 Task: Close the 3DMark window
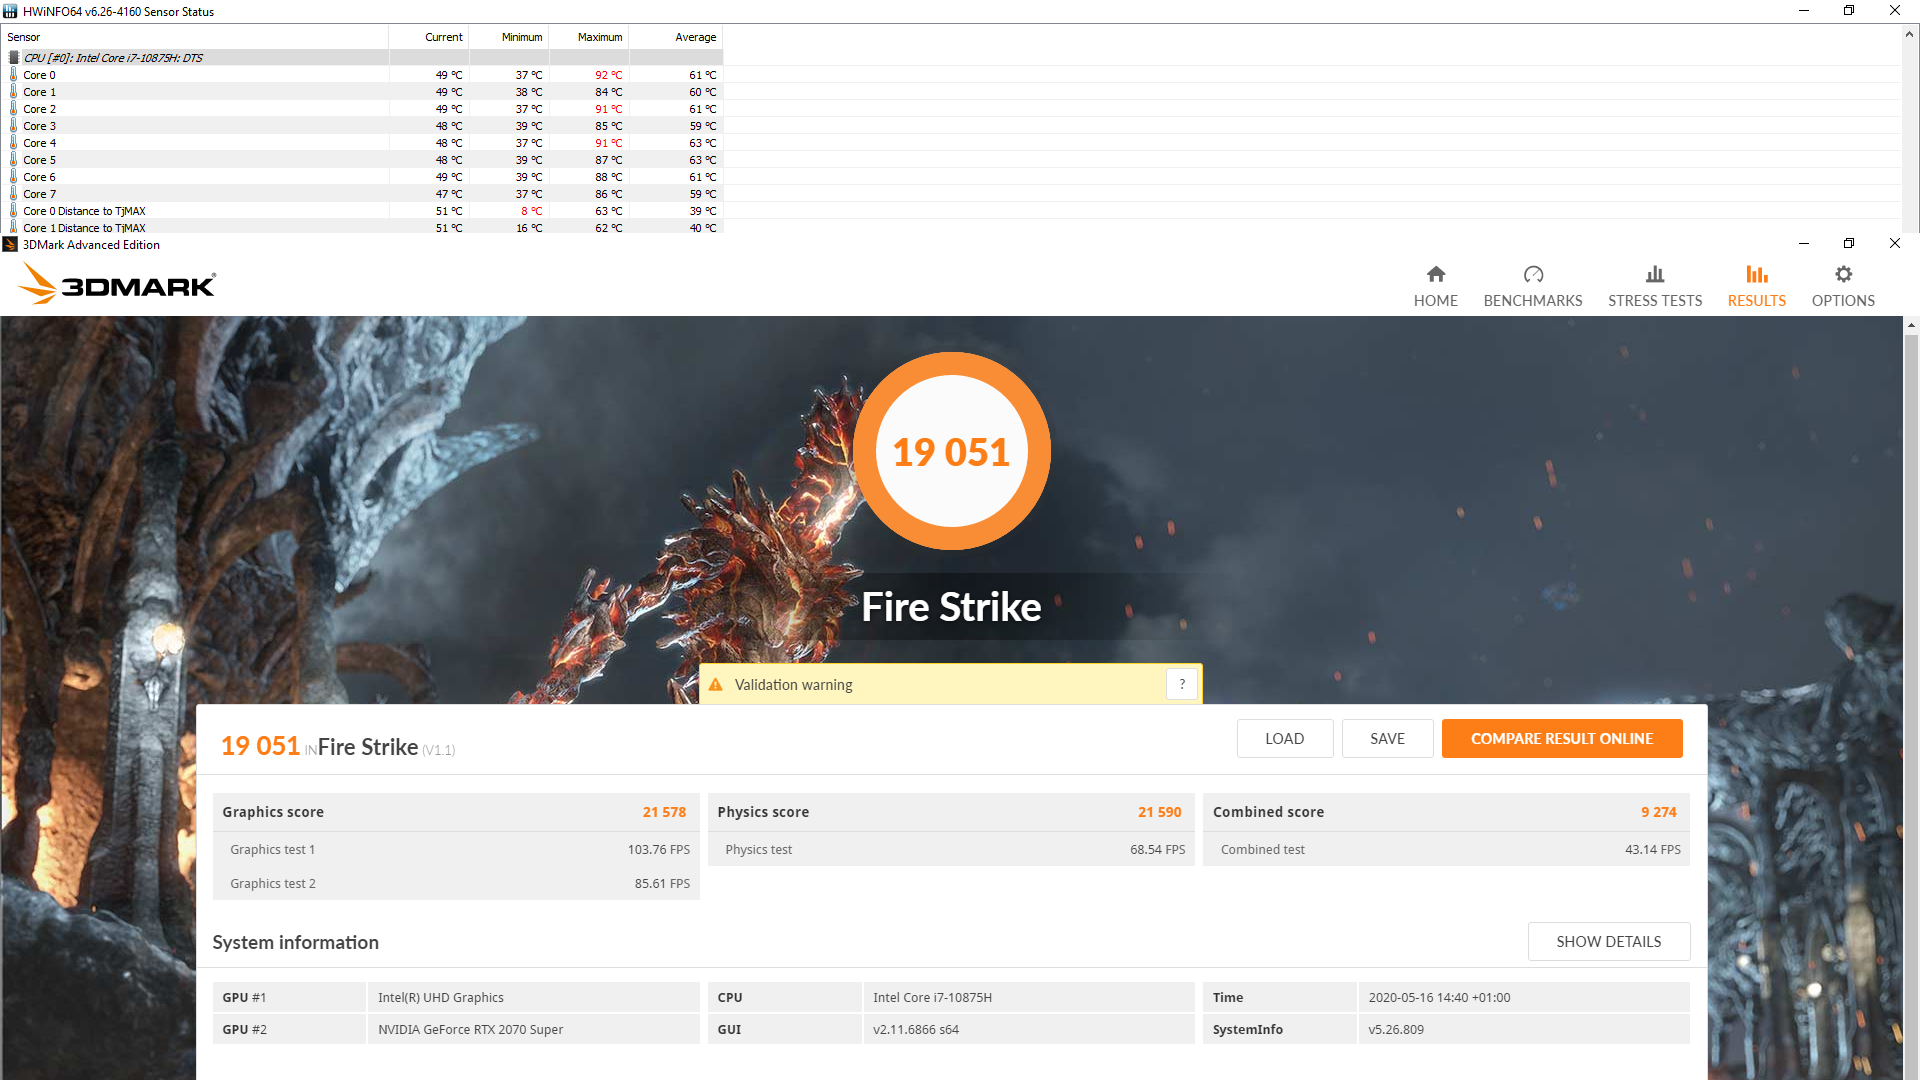[x=1894, y=243]
